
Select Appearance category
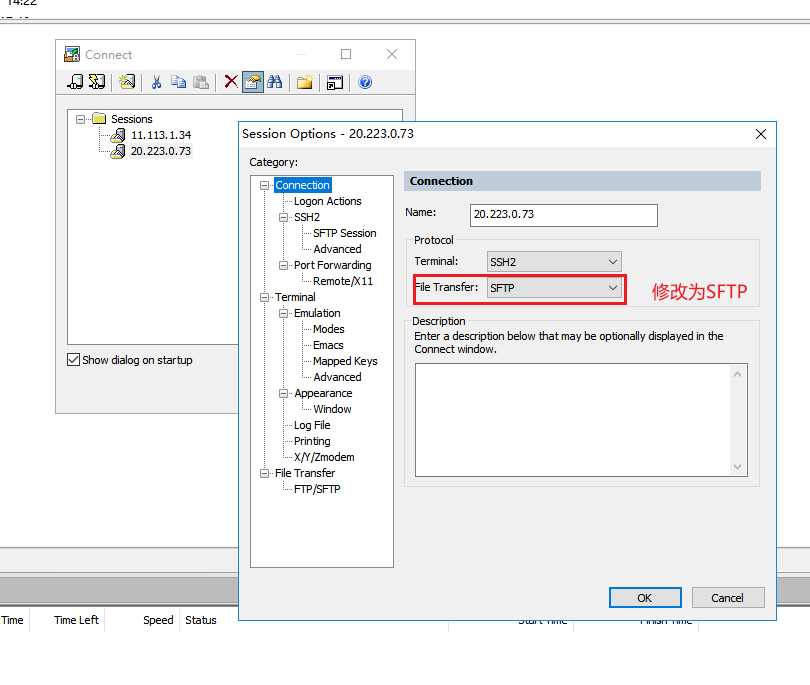coord(323,393)
